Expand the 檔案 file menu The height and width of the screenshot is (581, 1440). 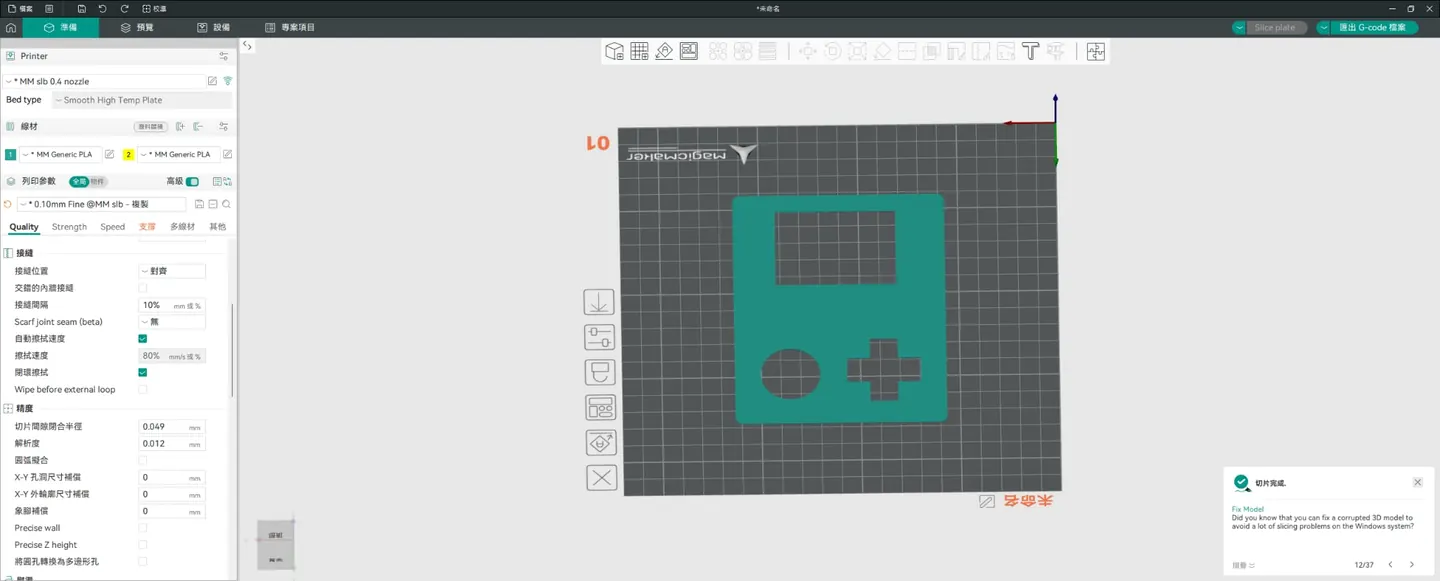pos(20,8)
